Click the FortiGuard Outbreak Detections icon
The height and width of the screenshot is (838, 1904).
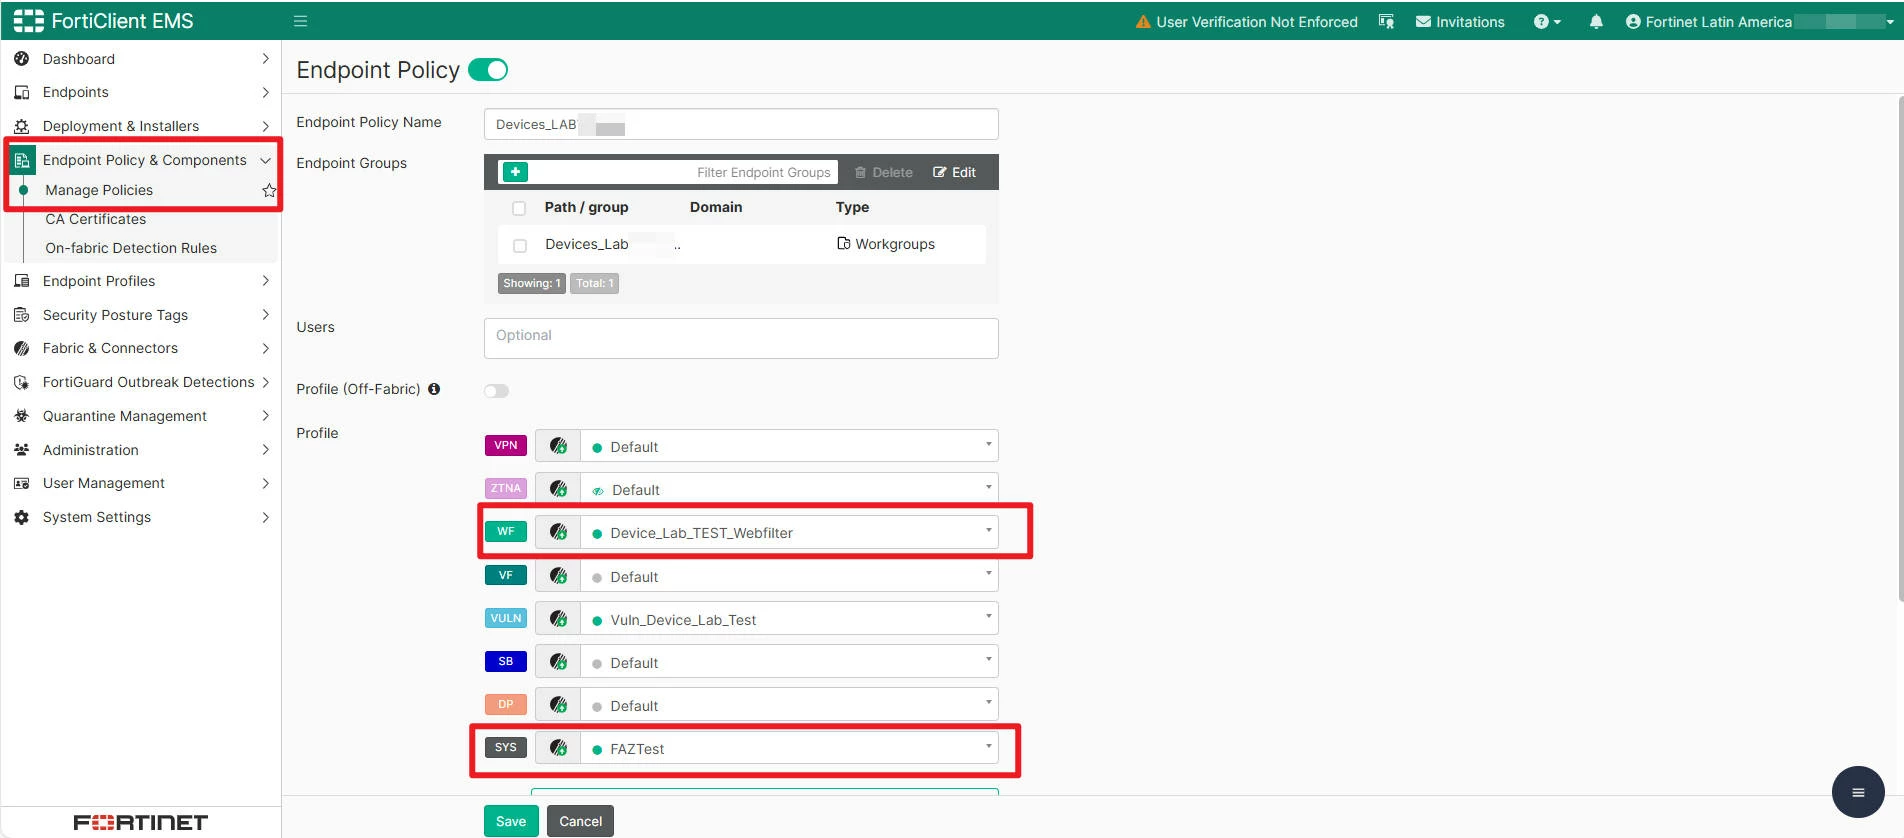pos(21,382)
